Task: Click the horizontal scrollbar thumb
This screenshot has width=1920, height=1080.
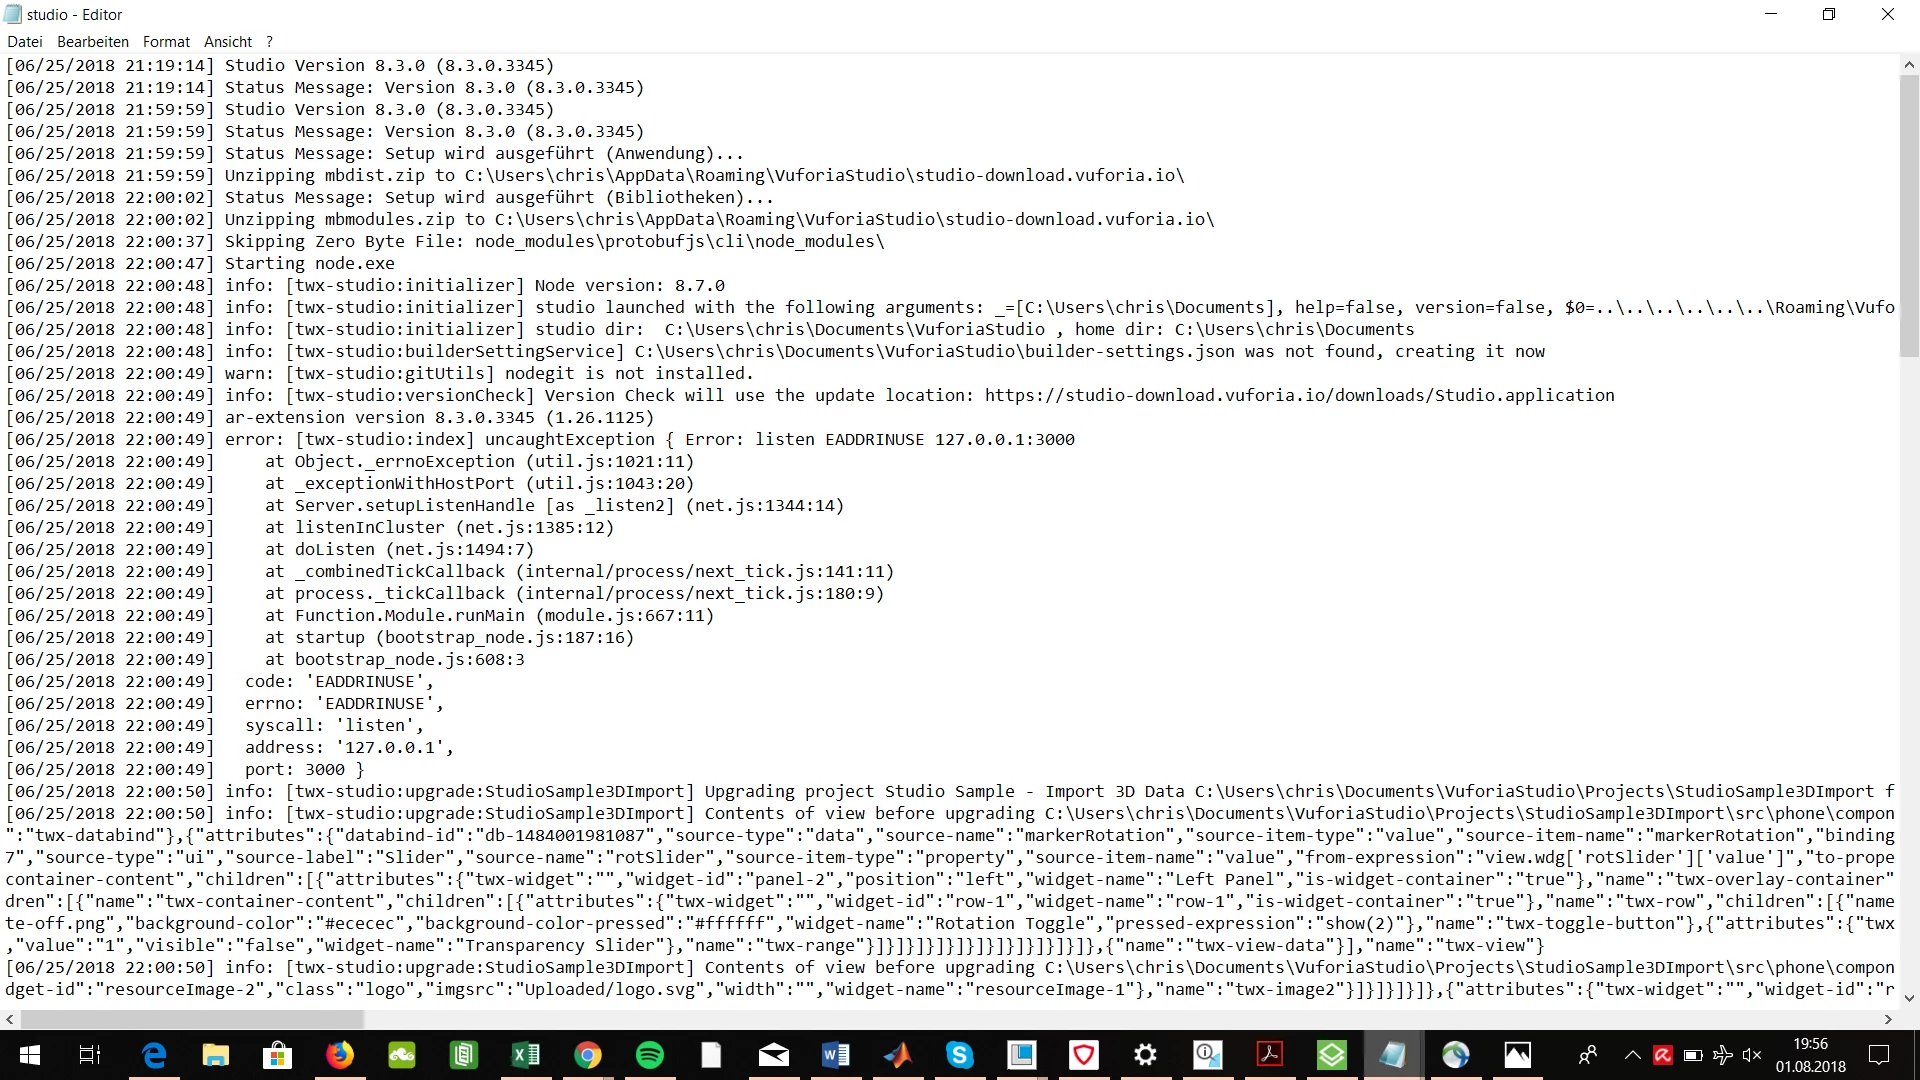Action: pyautogui.click(x=192, y=1019)
